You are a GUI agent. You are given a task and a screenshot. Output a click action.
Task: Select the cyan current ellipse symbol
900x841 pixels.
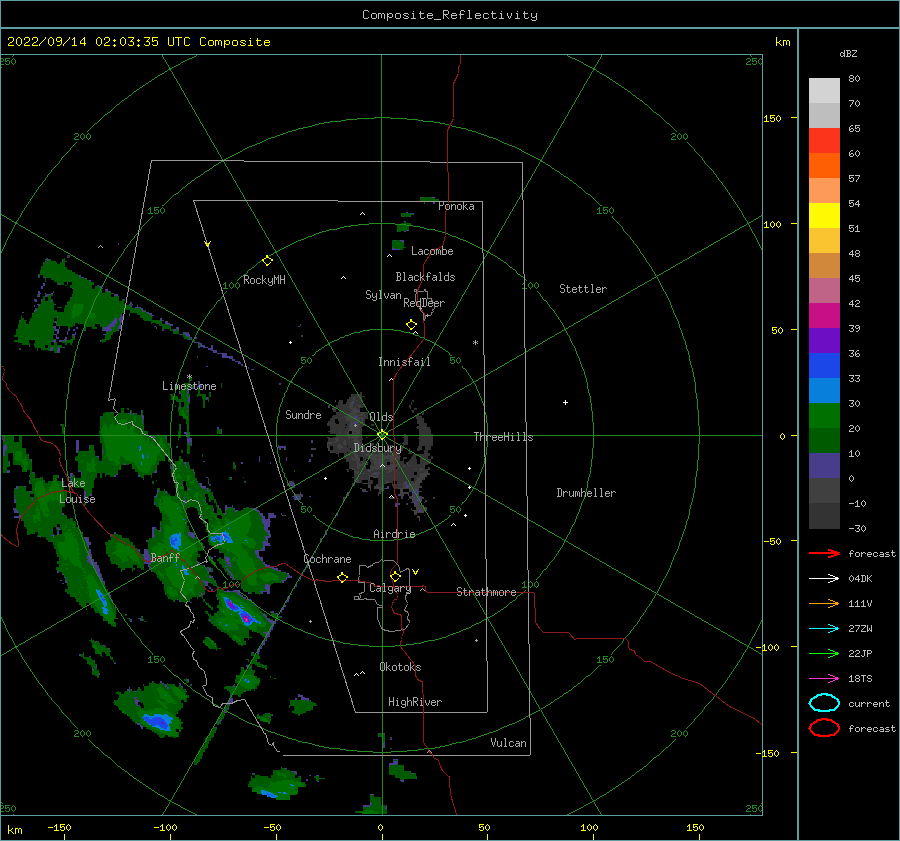[x=824, y=703]
